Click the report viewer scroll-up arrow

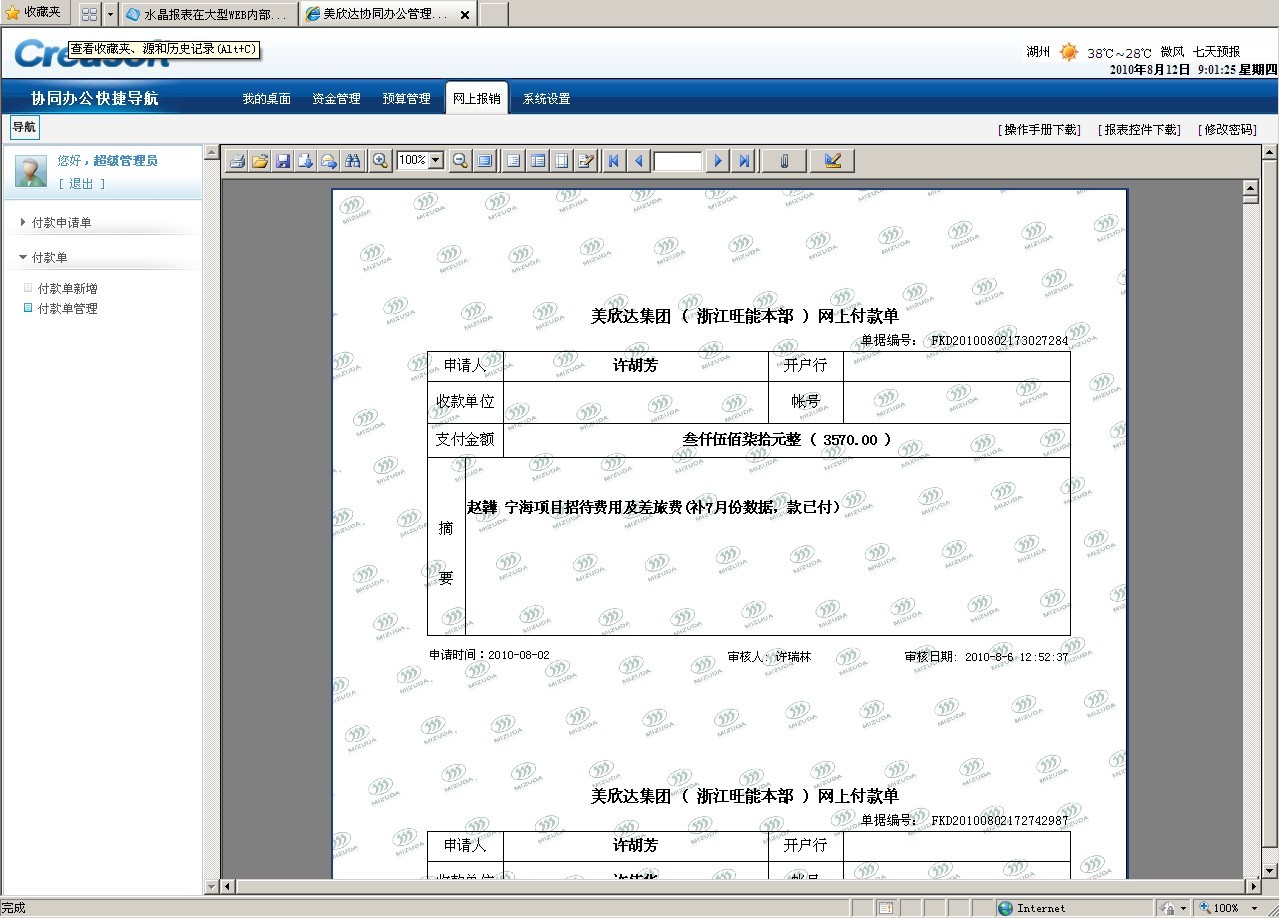[x=1250, y=188]
